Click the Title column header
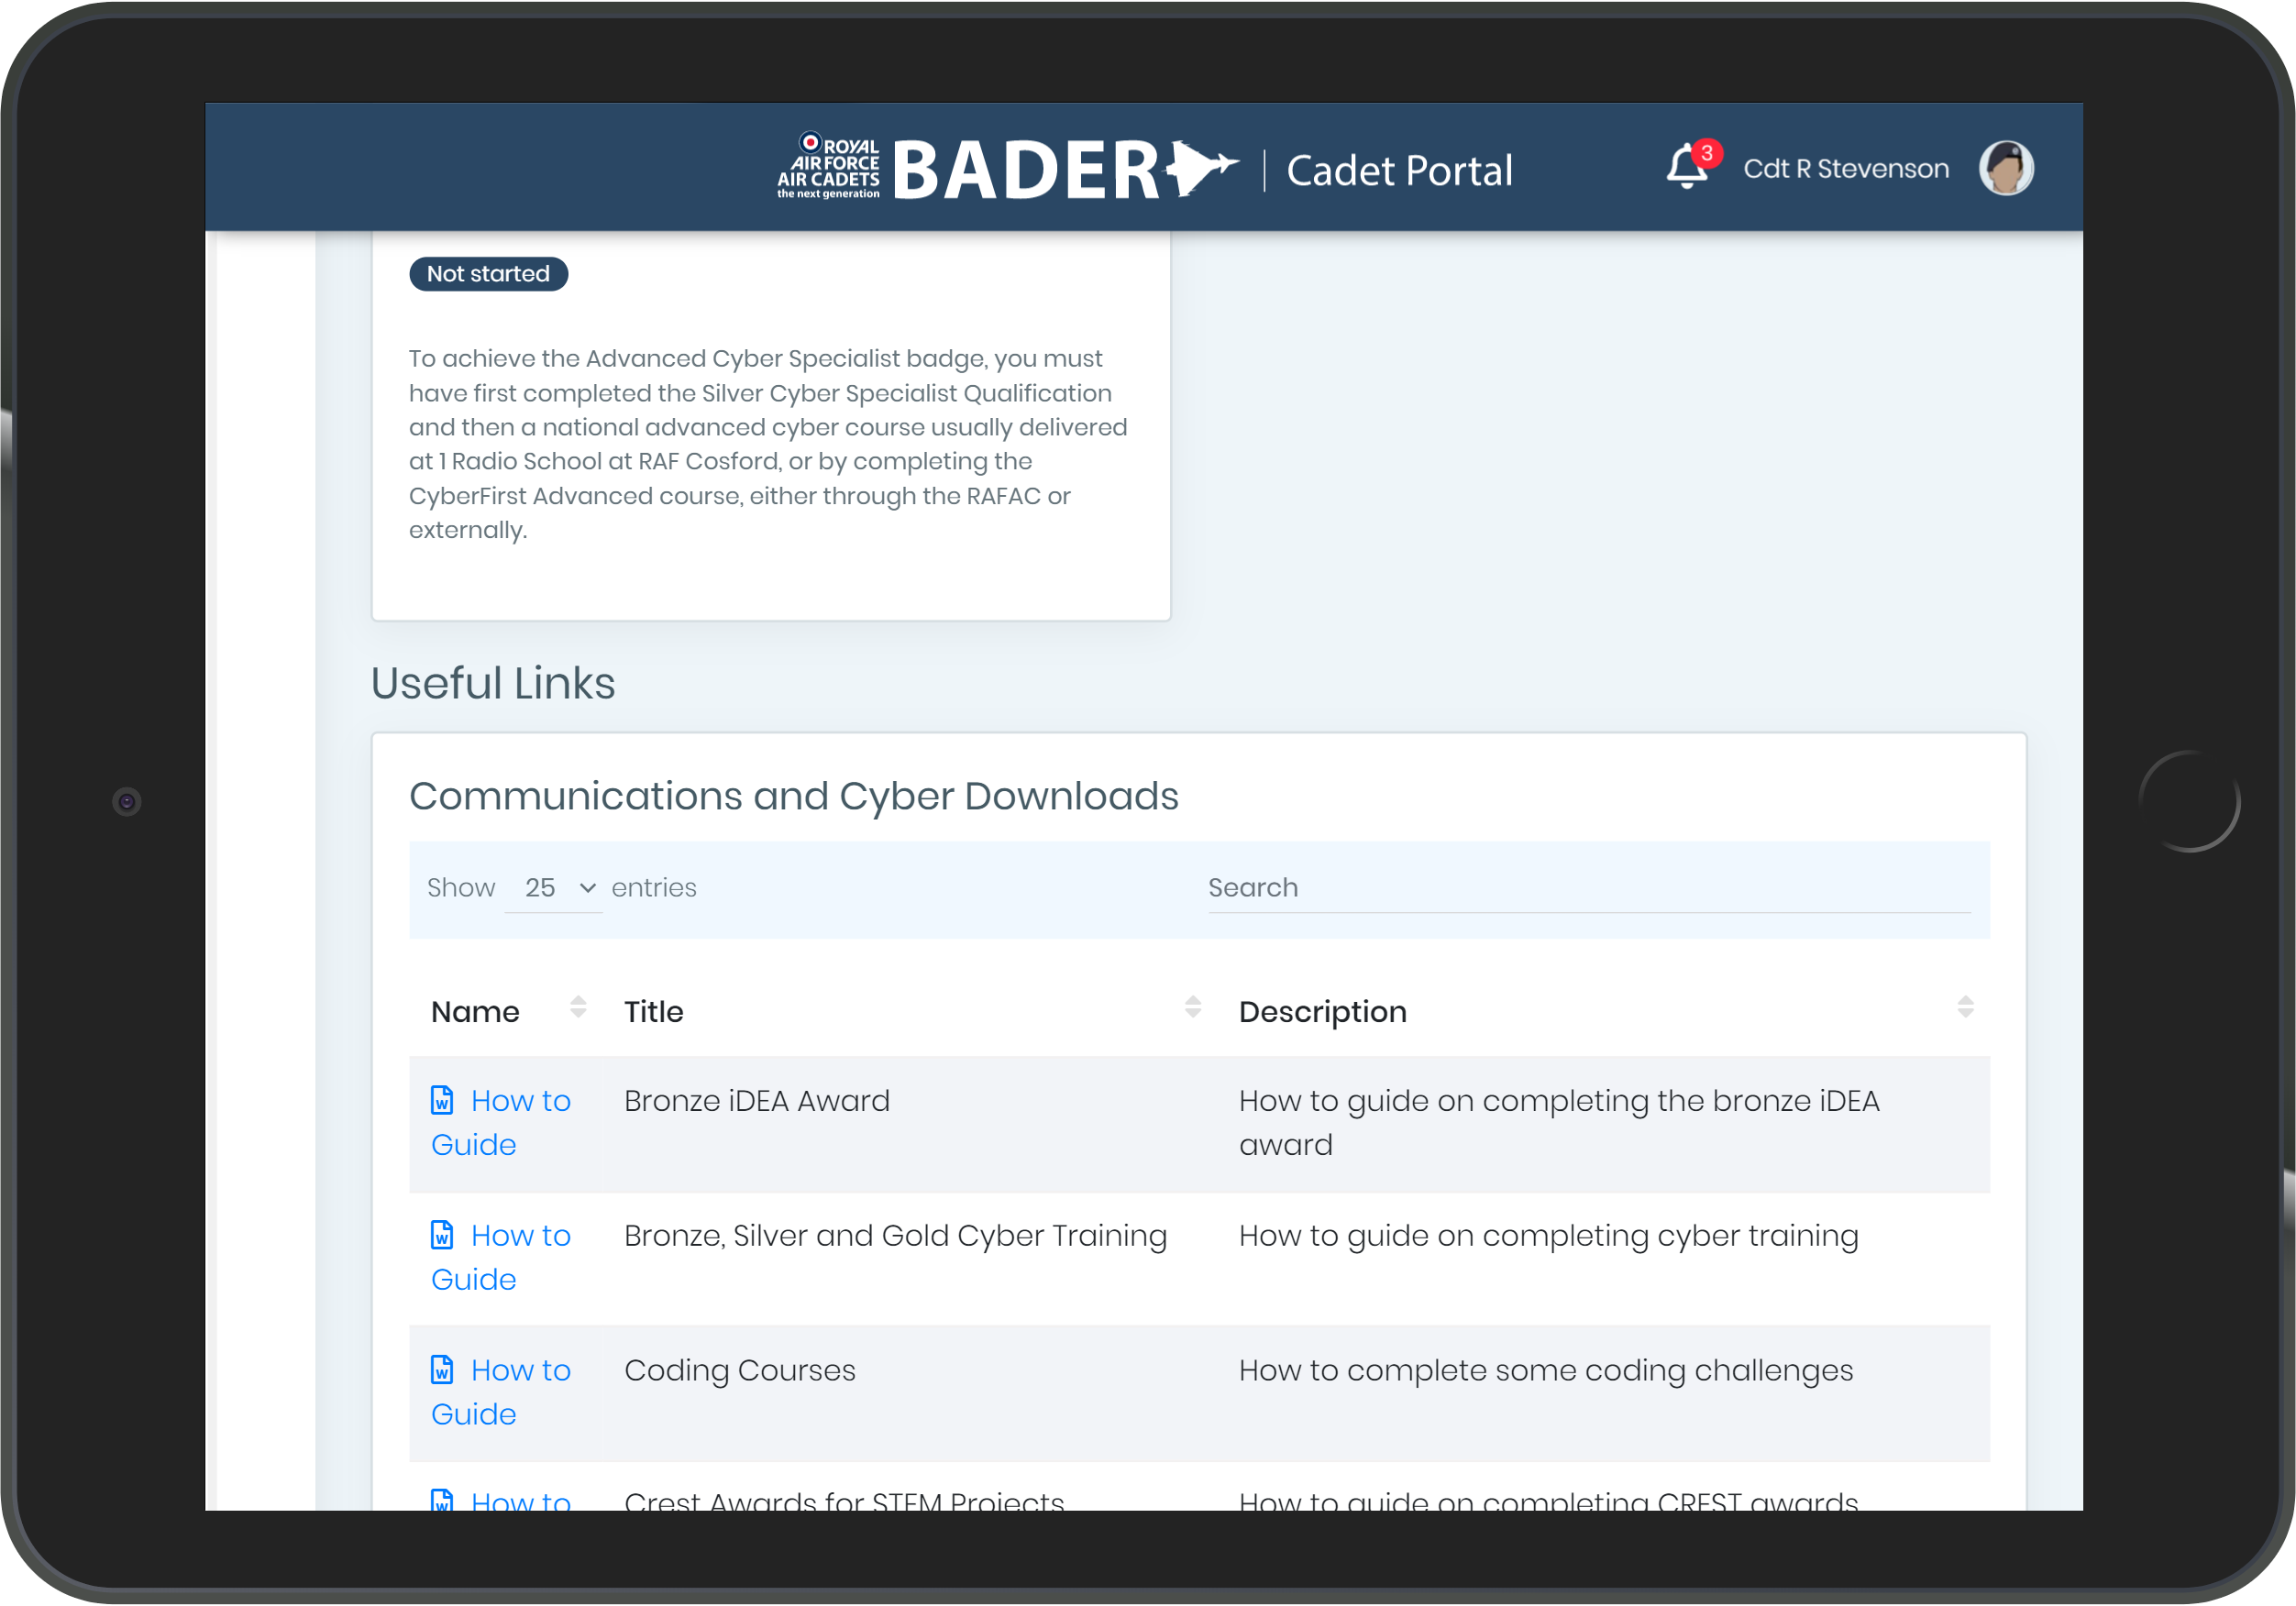2296x1606 pixels. click(654, 1012)
